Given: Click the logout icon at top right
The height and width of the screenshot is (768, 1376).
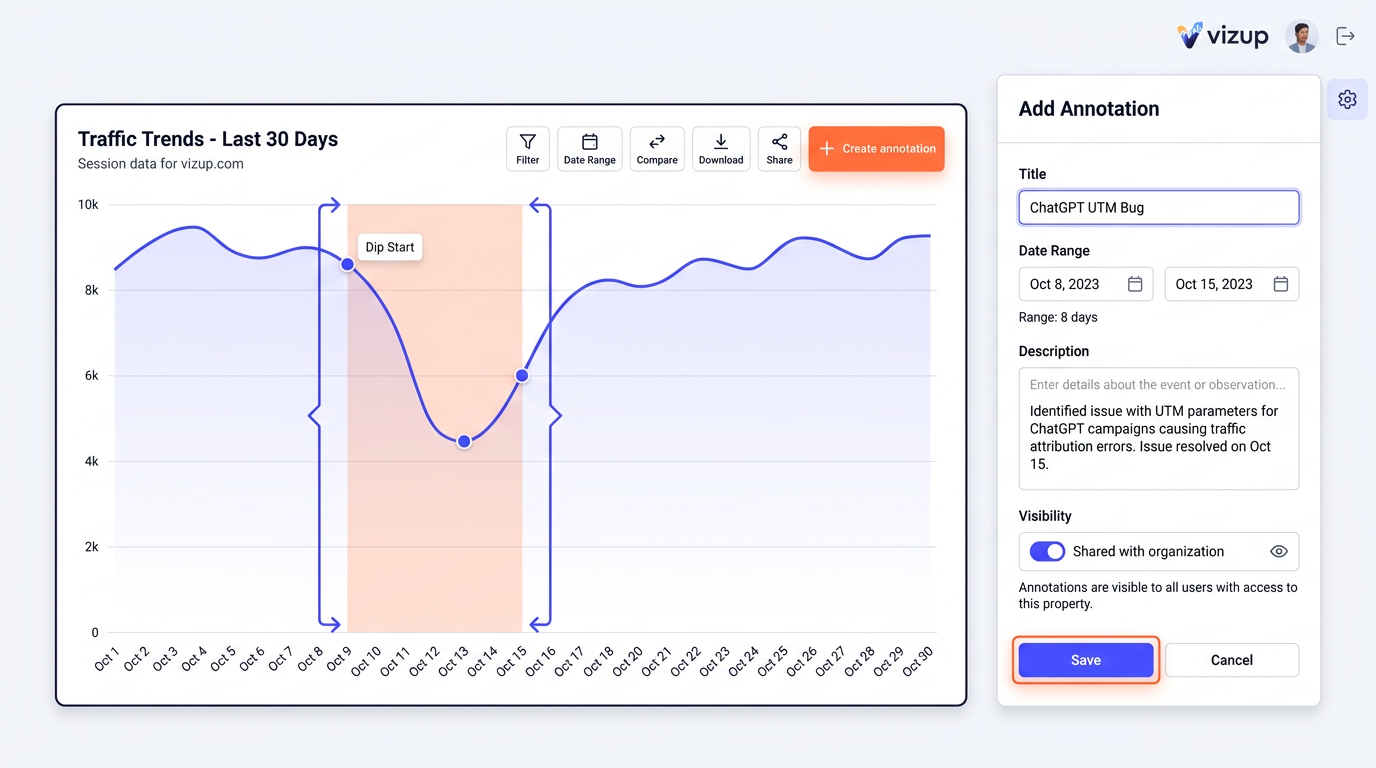Looking at the screenshot, I should [x=1346, y=36].
